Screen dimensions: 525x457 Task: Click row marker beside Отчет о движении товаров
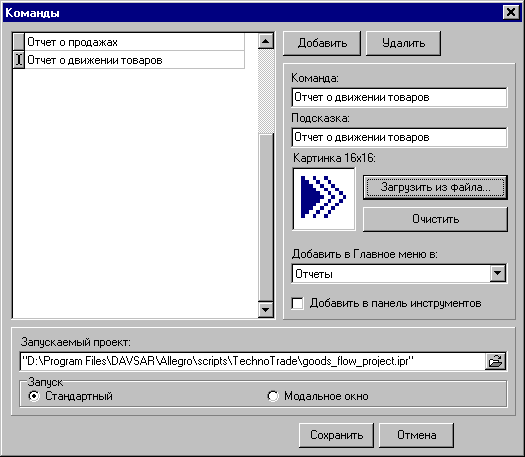[19, 60]
